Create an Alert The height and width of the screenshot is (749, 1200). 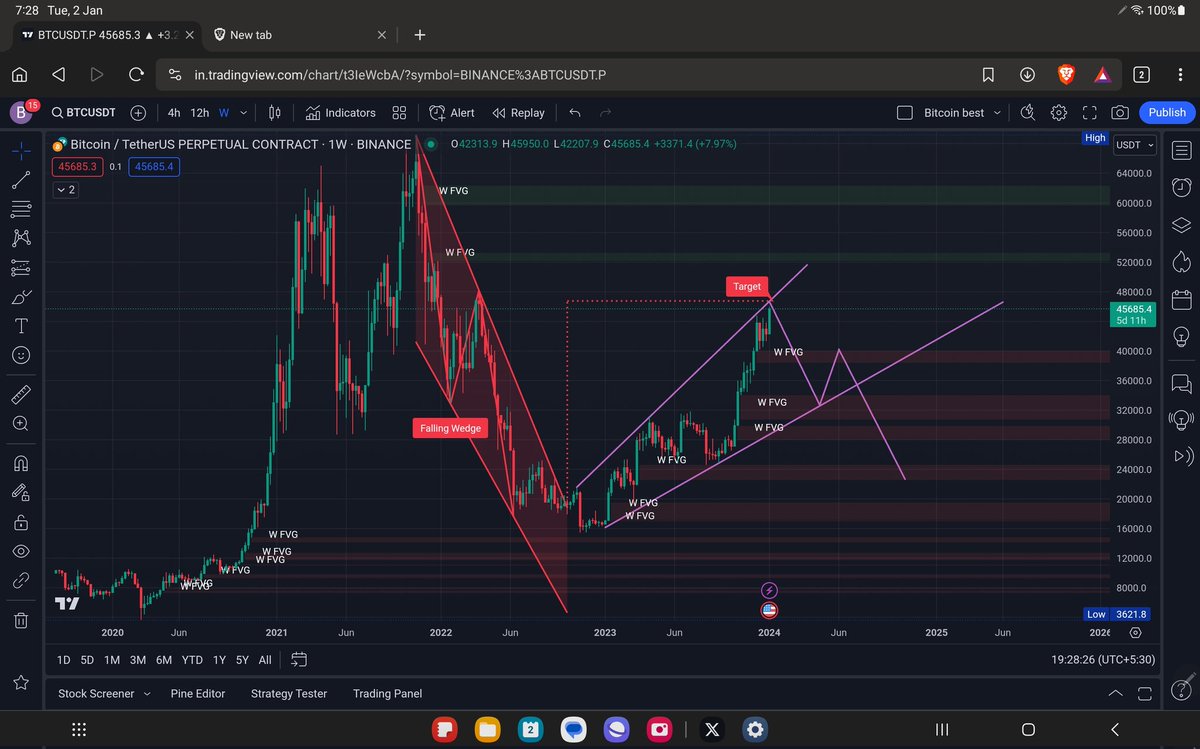[x=452, y=113]
